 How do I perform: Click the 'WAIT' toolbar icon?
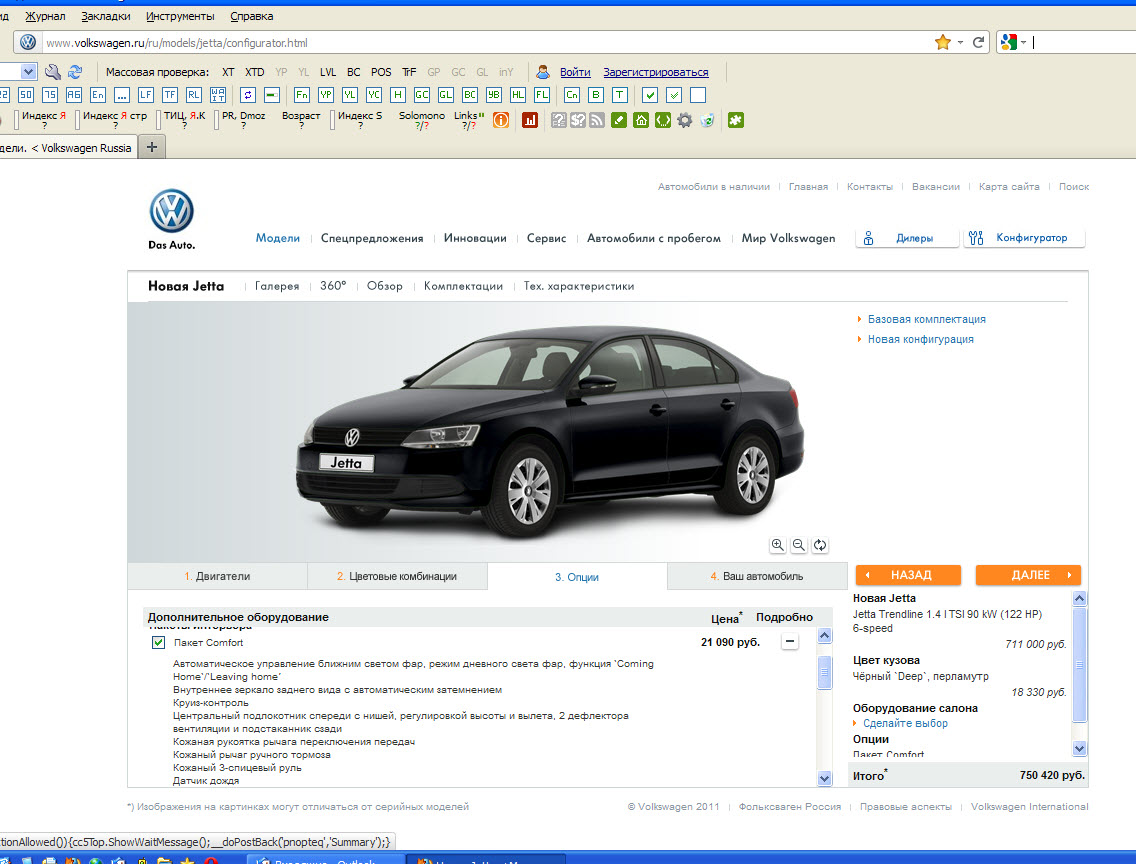click(x=217, y=95)
